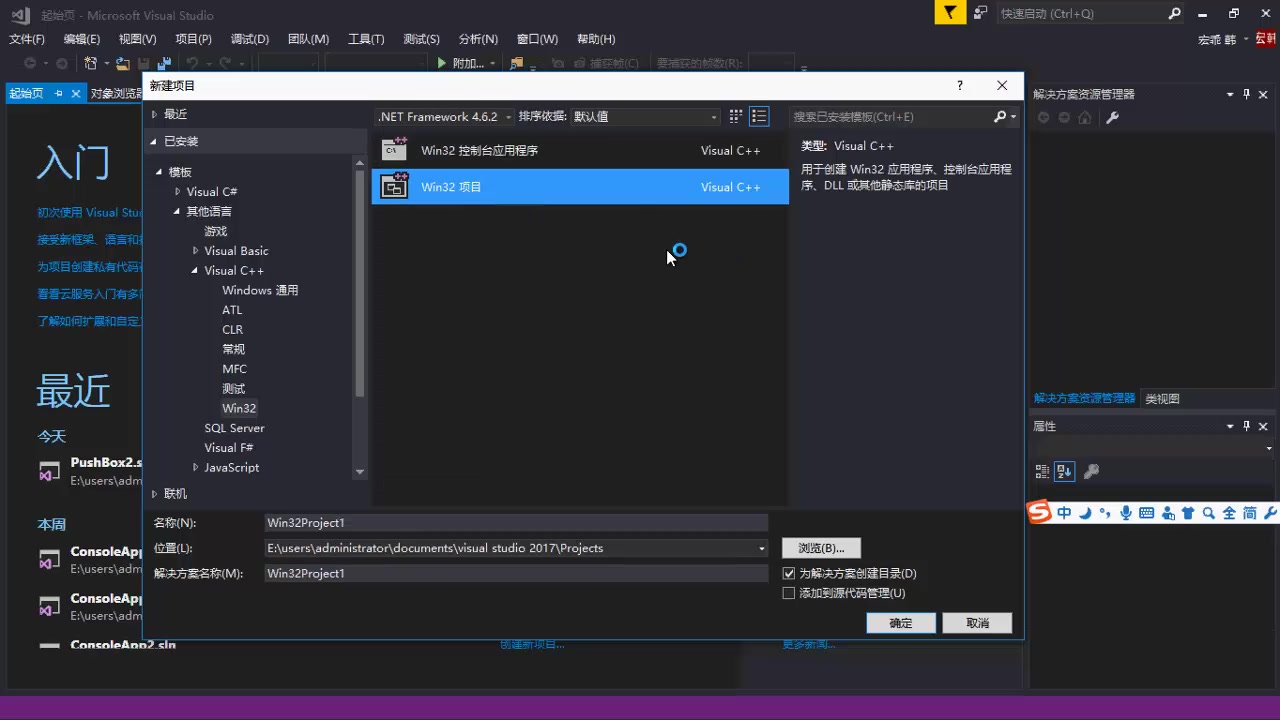Viewport: 1280px width, 720px height.
Task: Open the 调试(D) menu
Action: (x=250, y=39)
